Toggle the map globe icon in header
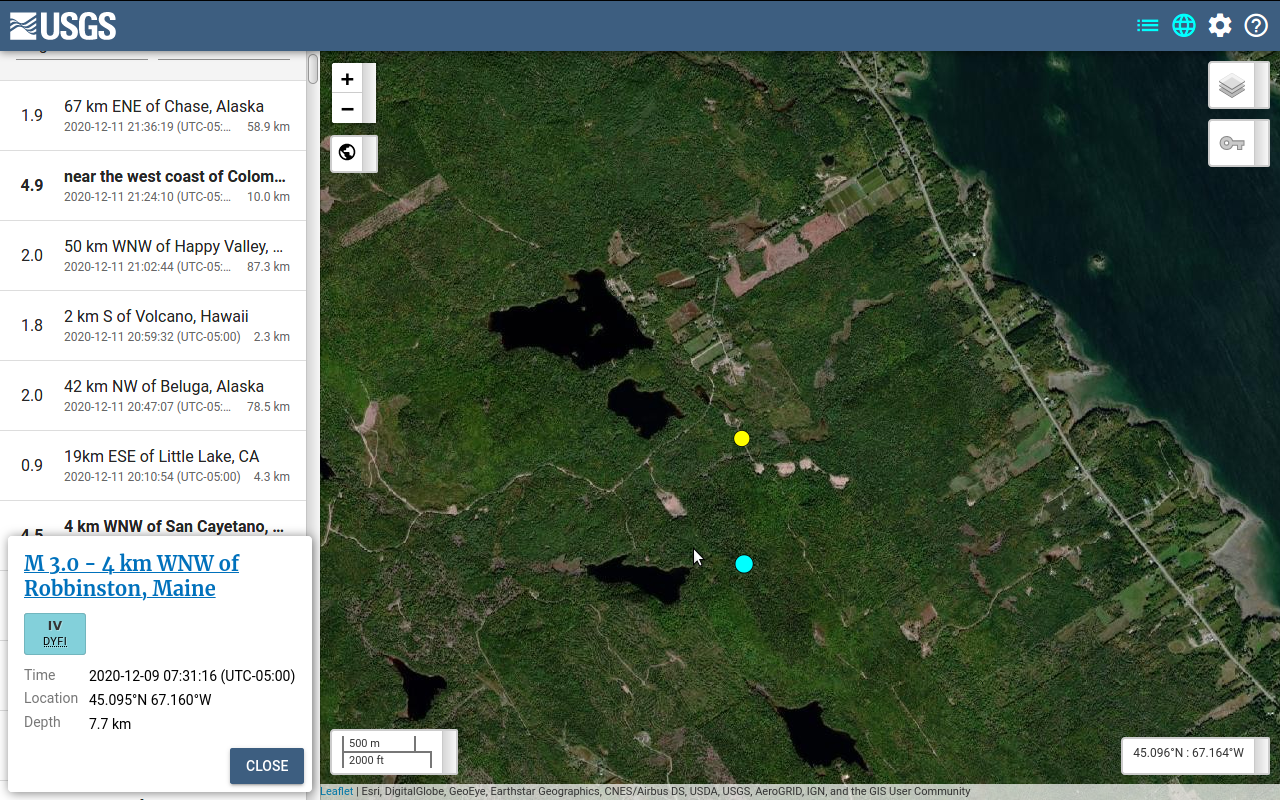Image resolution: width=1280 pixels, height=800 pixels. 1184,25
